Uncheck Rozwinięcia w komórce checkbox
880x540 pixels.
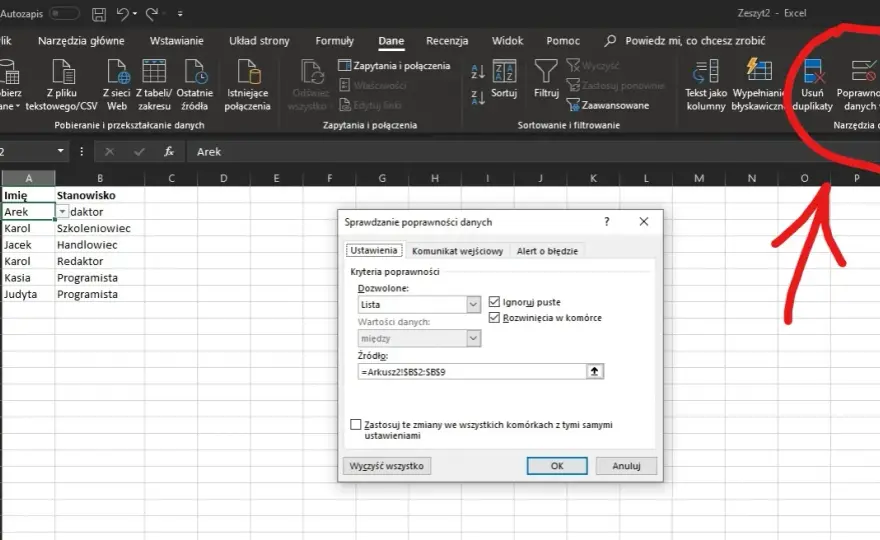tap(494, 318)
